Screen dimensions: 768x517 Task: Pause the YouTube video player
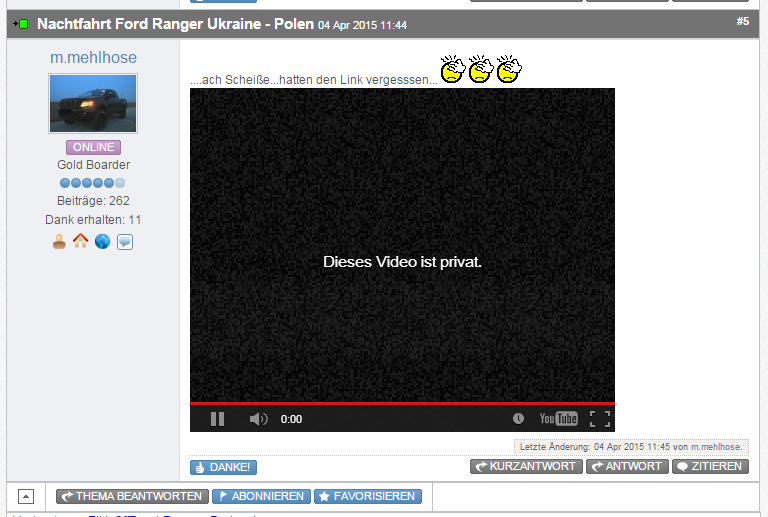click(x=217, y=419)
